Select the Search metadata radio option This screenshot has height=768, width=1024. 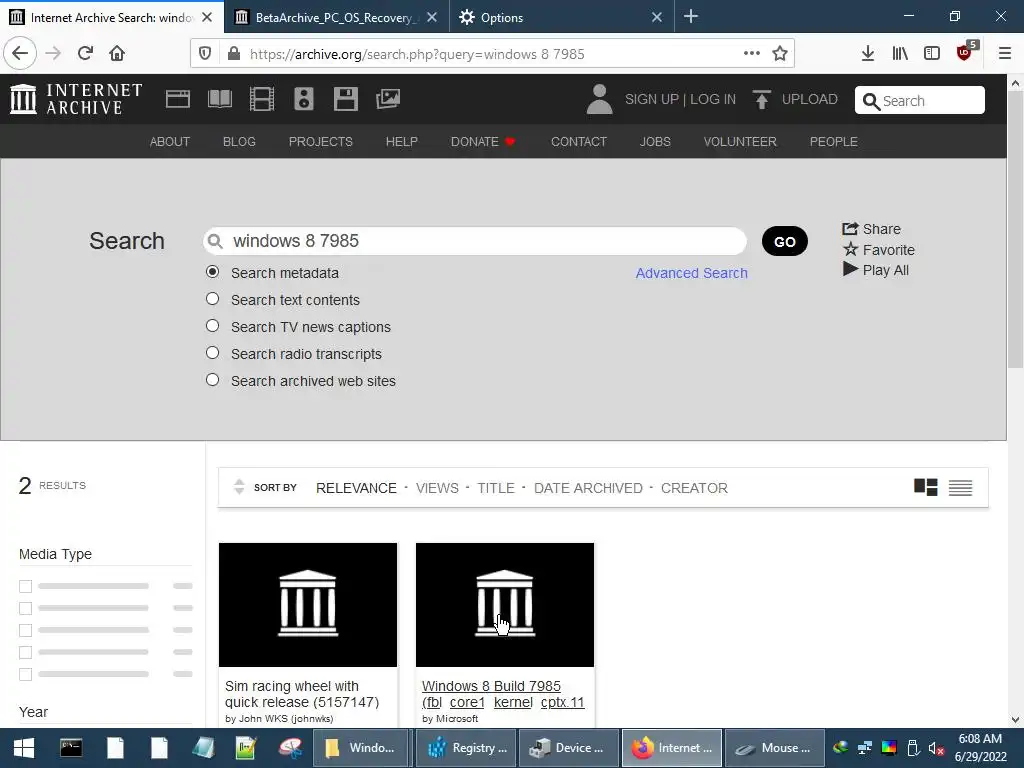(x=212, y=272)
